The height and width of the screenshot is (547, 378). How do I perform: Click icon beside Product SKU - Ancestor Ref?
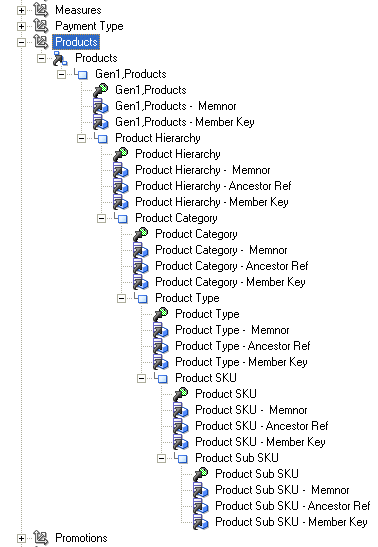pyautogui.click(x=181, y=426)
